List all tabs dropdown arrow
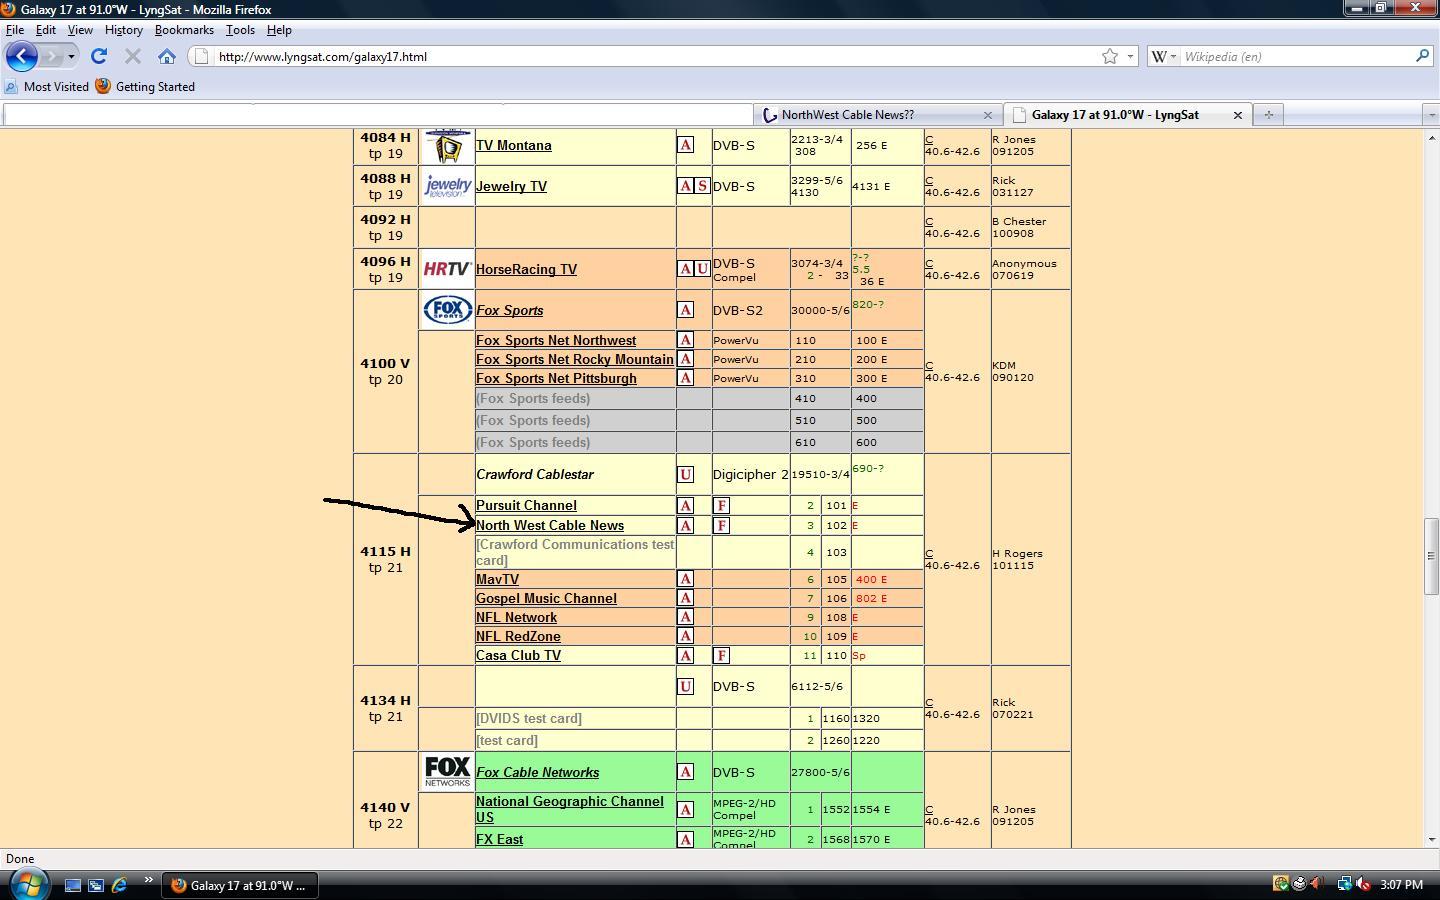Viewport: 1440px width, 900px height. pos(1431,115)
